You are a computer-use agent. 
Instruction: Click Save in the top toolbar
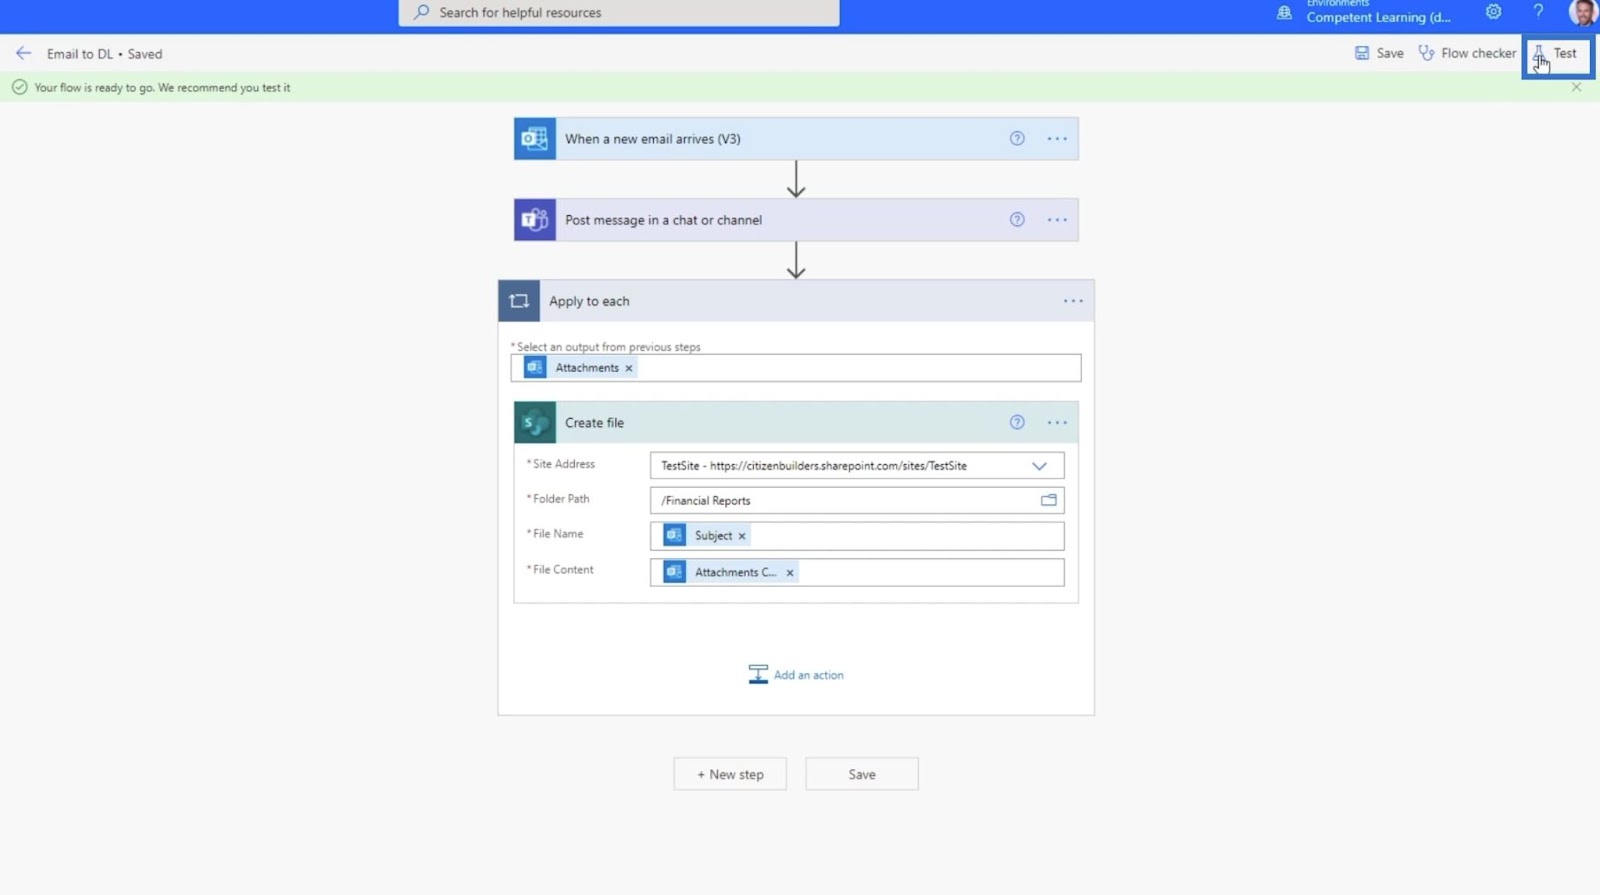(x=1379, y=53)
